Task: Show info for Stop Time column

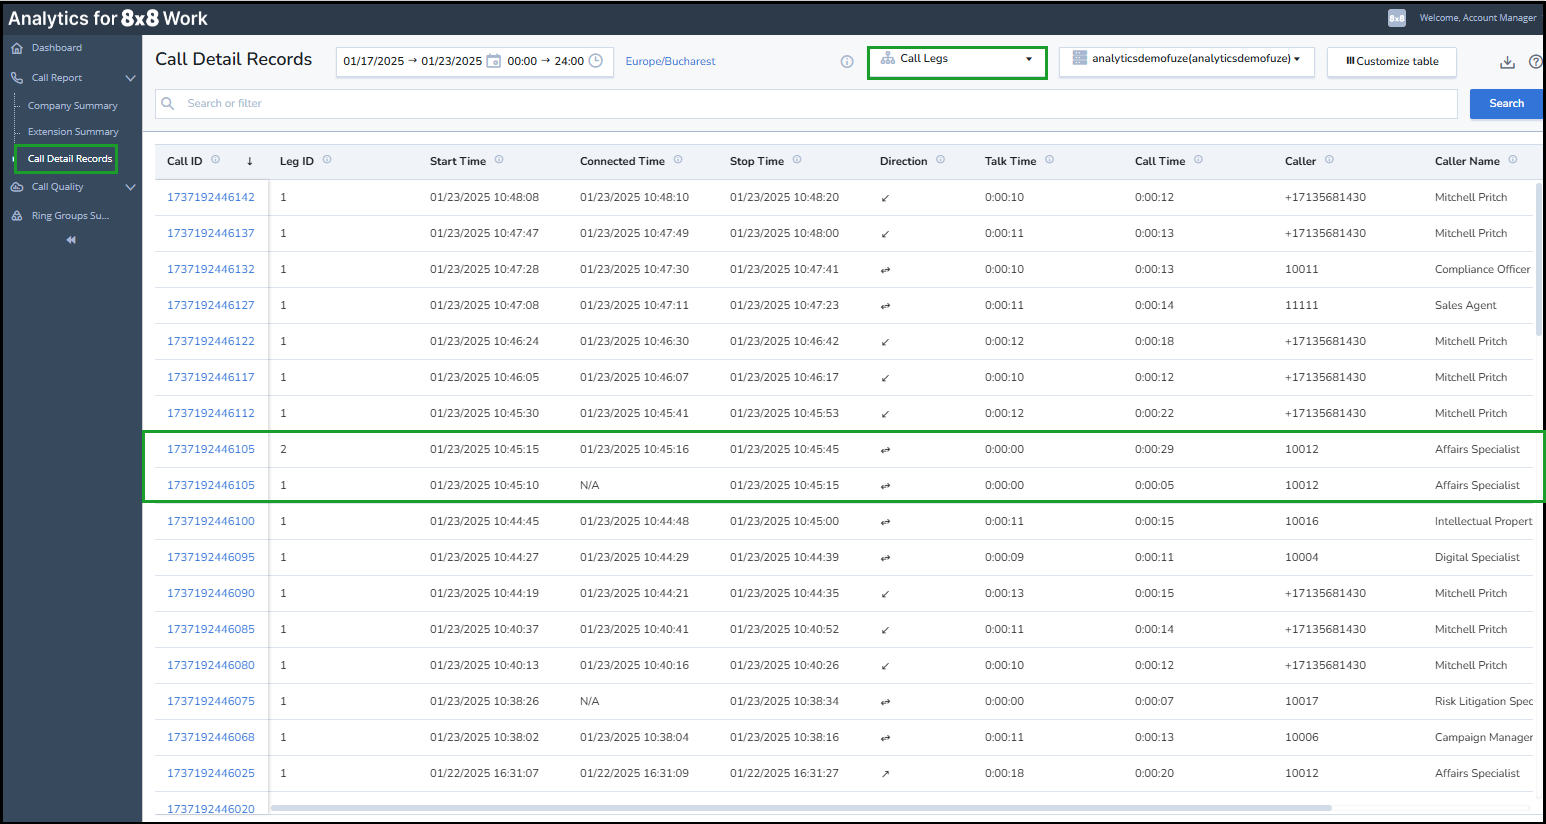Action: [x=797, y=160]
